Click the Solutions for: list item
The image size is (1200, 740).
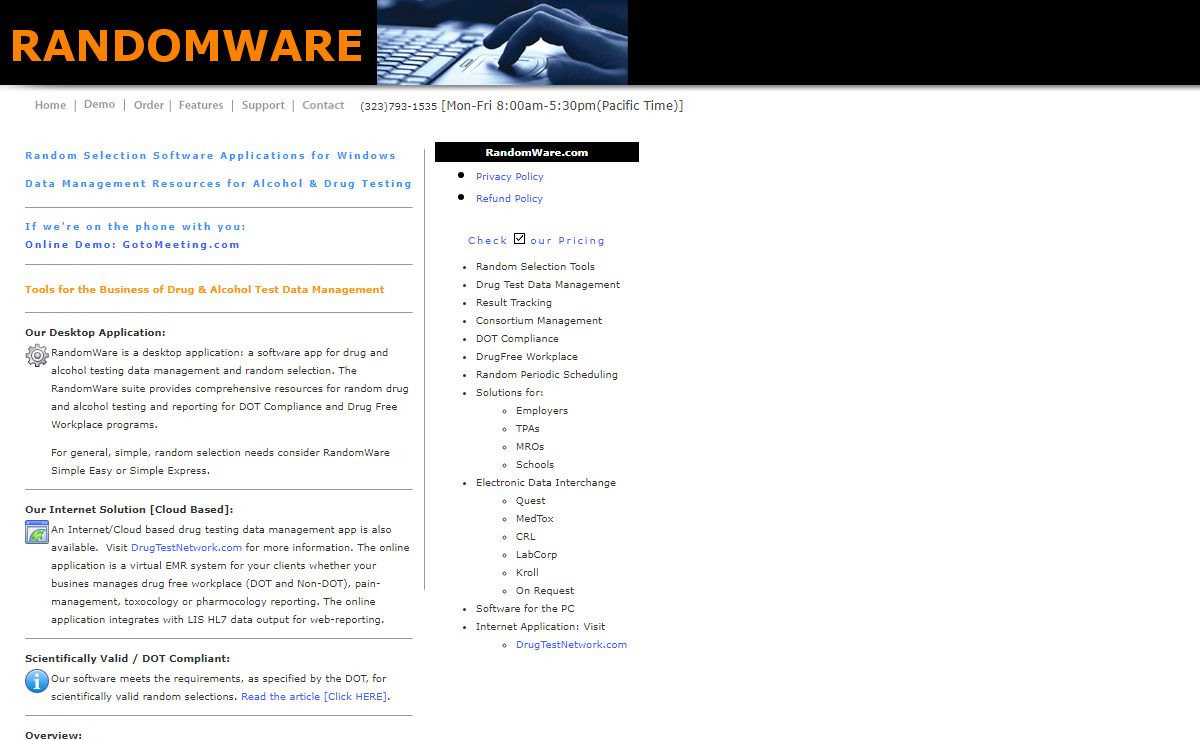(510, 392)
